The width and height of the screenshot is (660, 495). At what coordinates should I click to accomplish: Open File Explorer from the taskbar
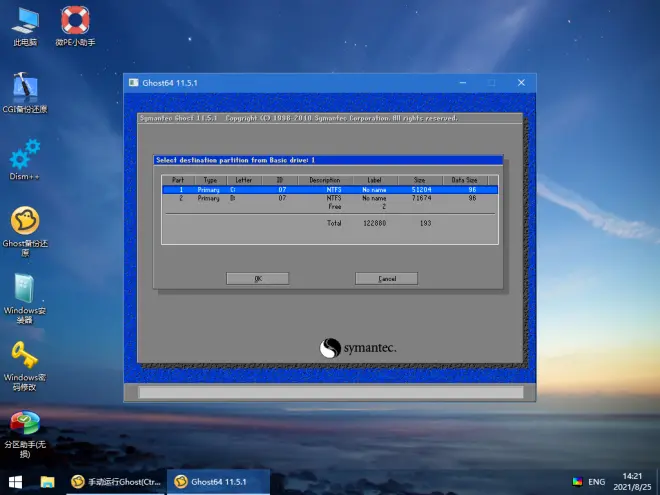[x=47, y=482]
